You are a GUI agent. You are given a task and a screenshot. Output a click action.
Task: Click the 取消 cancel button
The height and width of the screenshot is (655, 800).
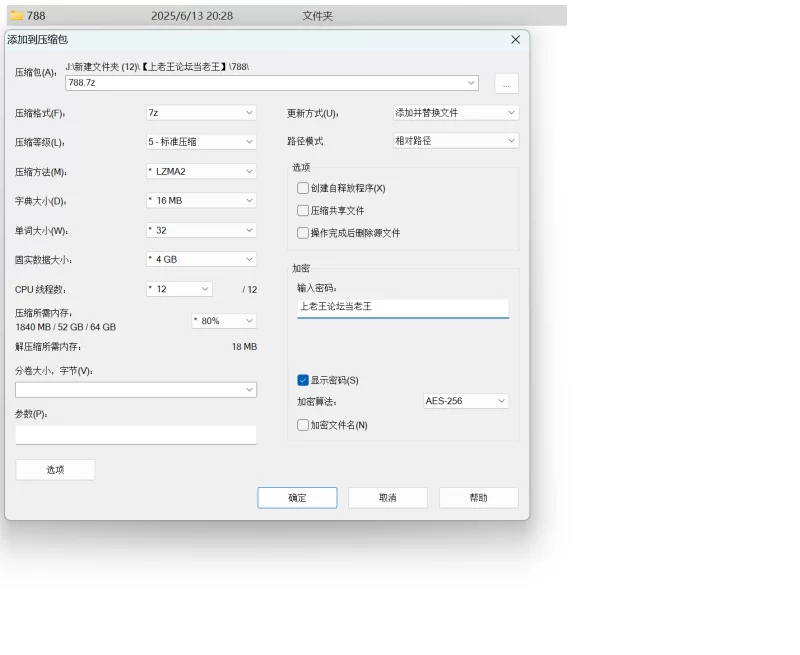388,498
